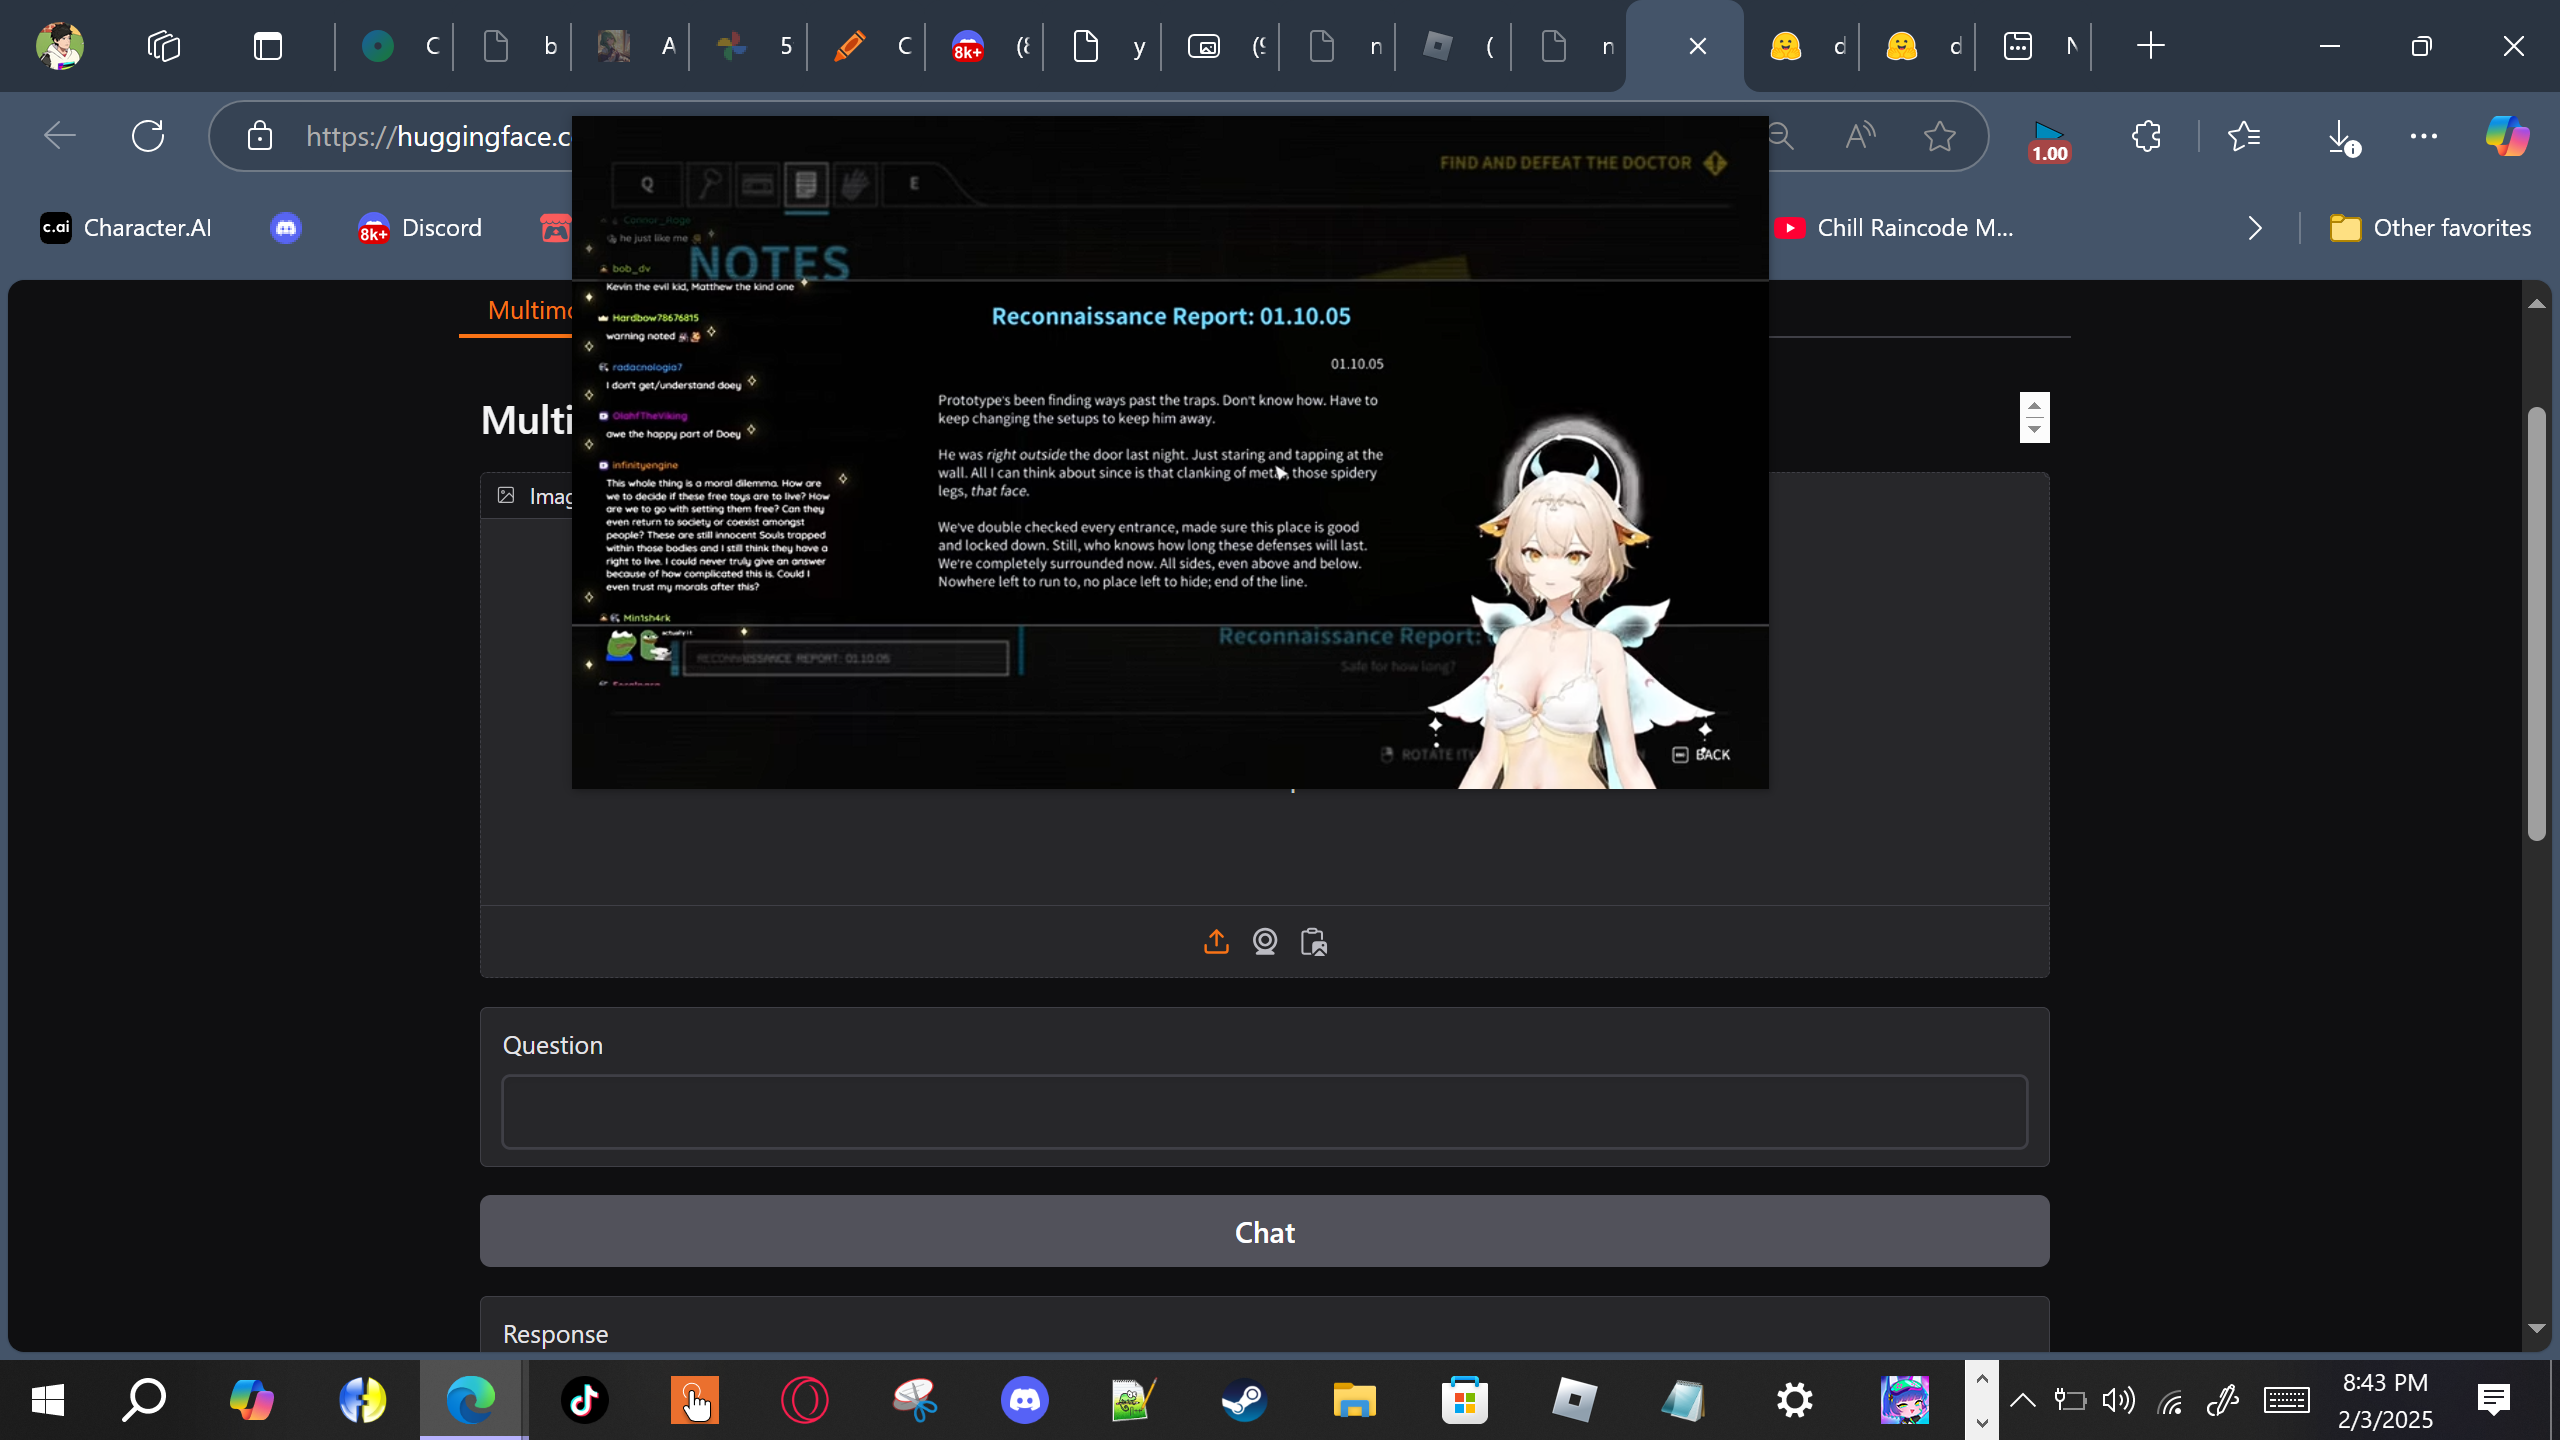Click the browser back arrow
This screenshot has height=1440, width=2560.
60,136
